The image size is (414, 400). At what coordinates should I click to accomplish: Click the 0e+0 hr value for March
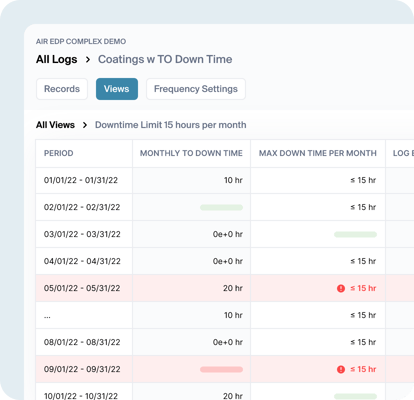228,234
